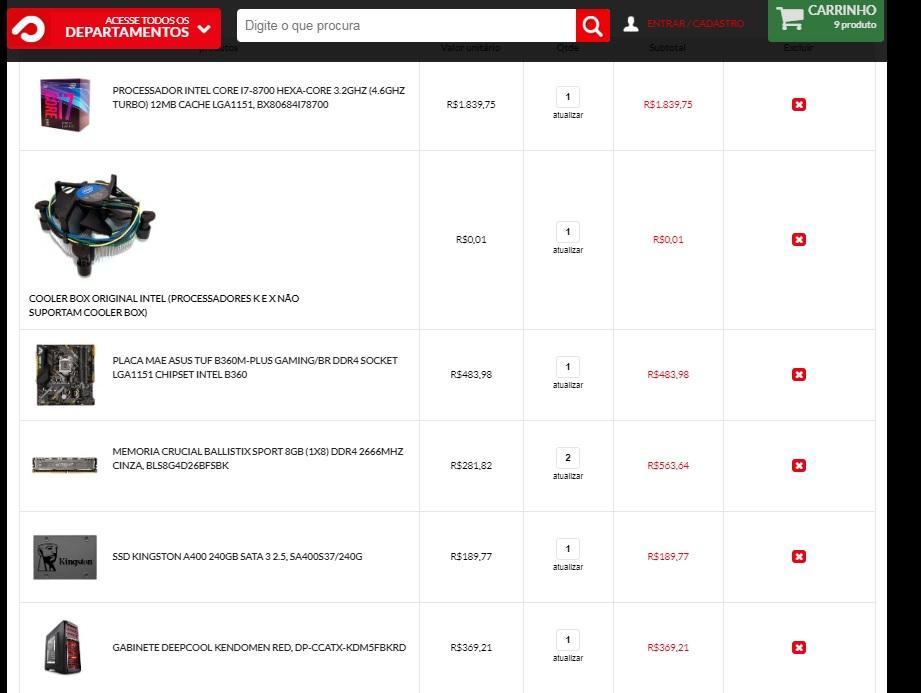Viewport: 921px width, 693px height.
Task: Open the Gabinete Deepcool Kendomen Red title
Action: (259, 647)
